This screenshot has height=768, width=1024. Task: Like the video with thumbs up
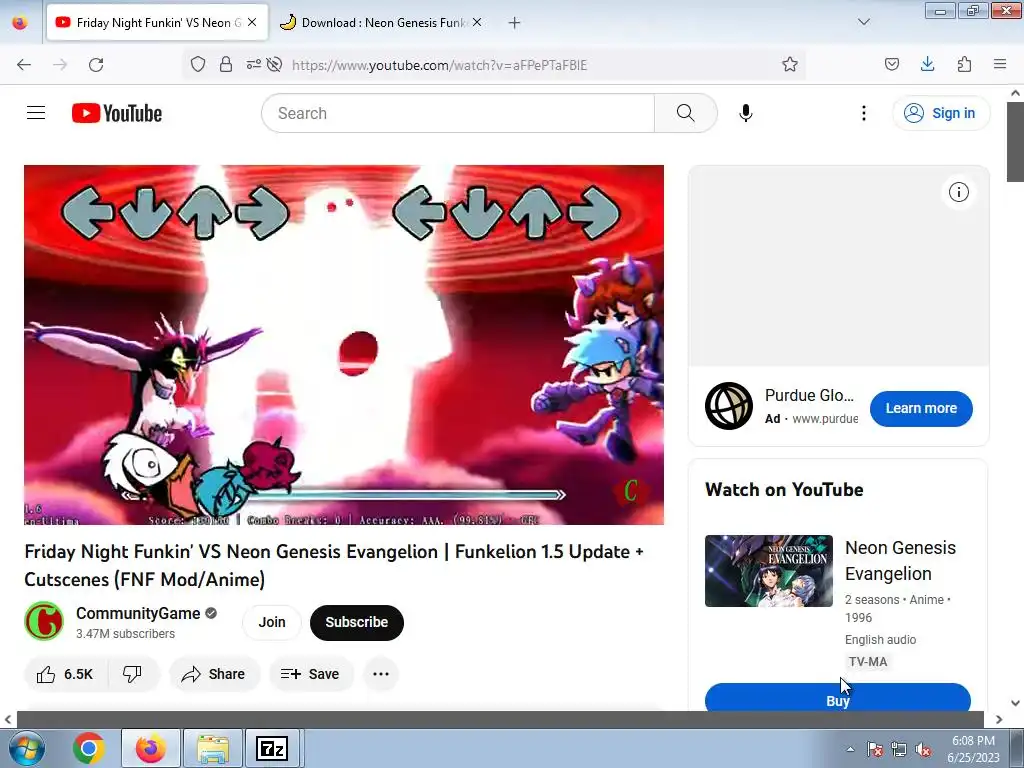pyautogui.click(x=65, y=674)
